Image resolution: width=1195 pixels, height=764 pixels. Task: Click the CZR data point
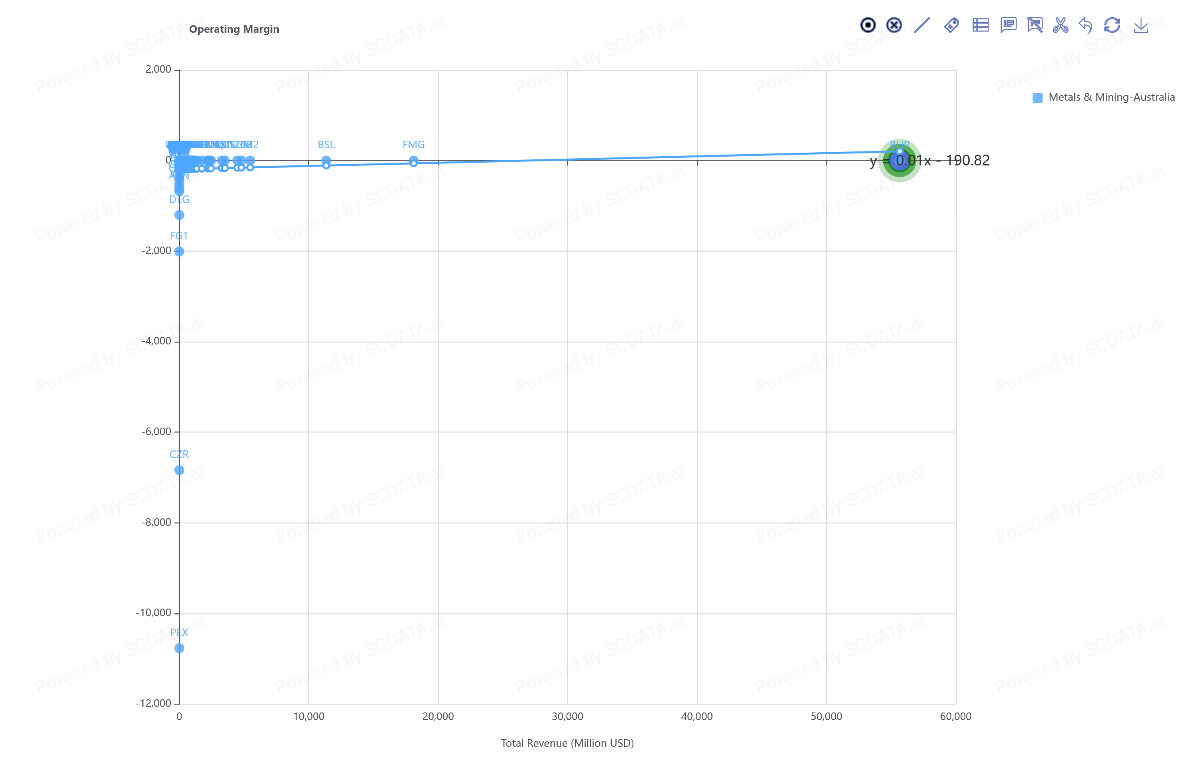(179, 470)
